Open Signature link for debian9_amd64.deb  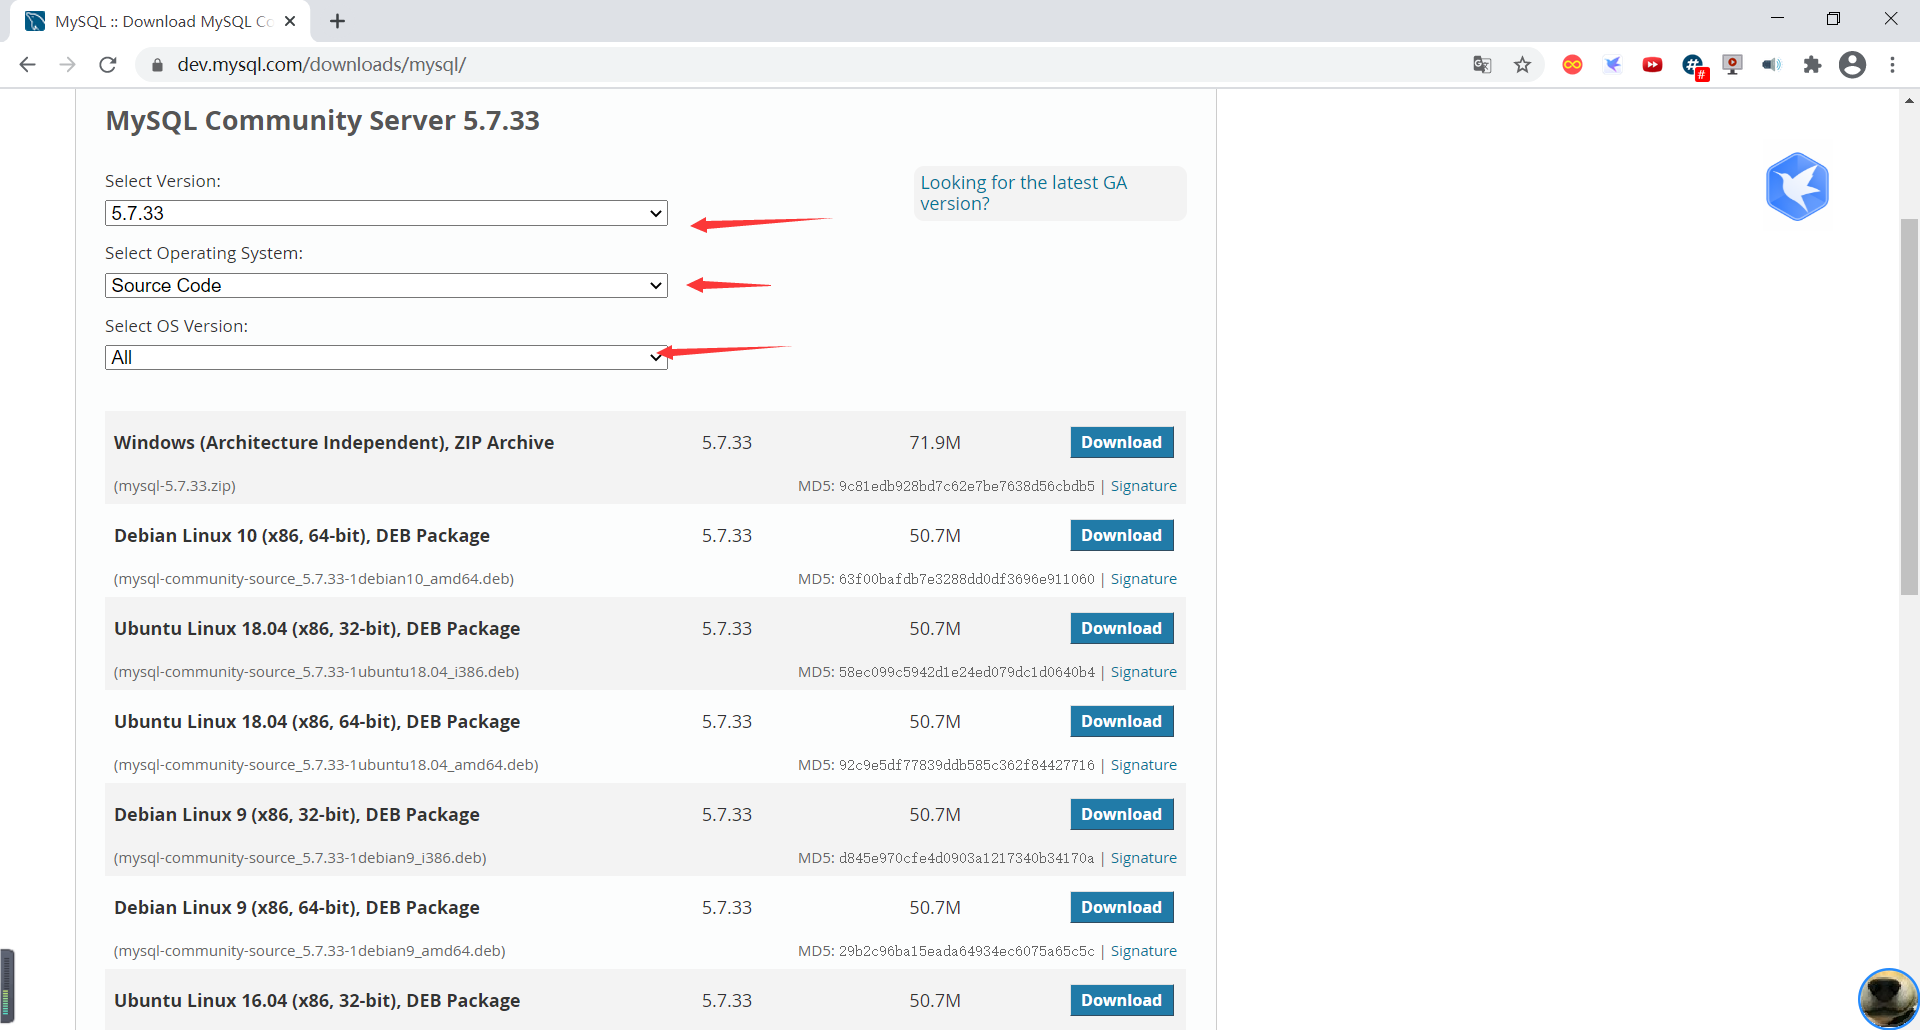pyautogui.click(x=1143, y=951)
